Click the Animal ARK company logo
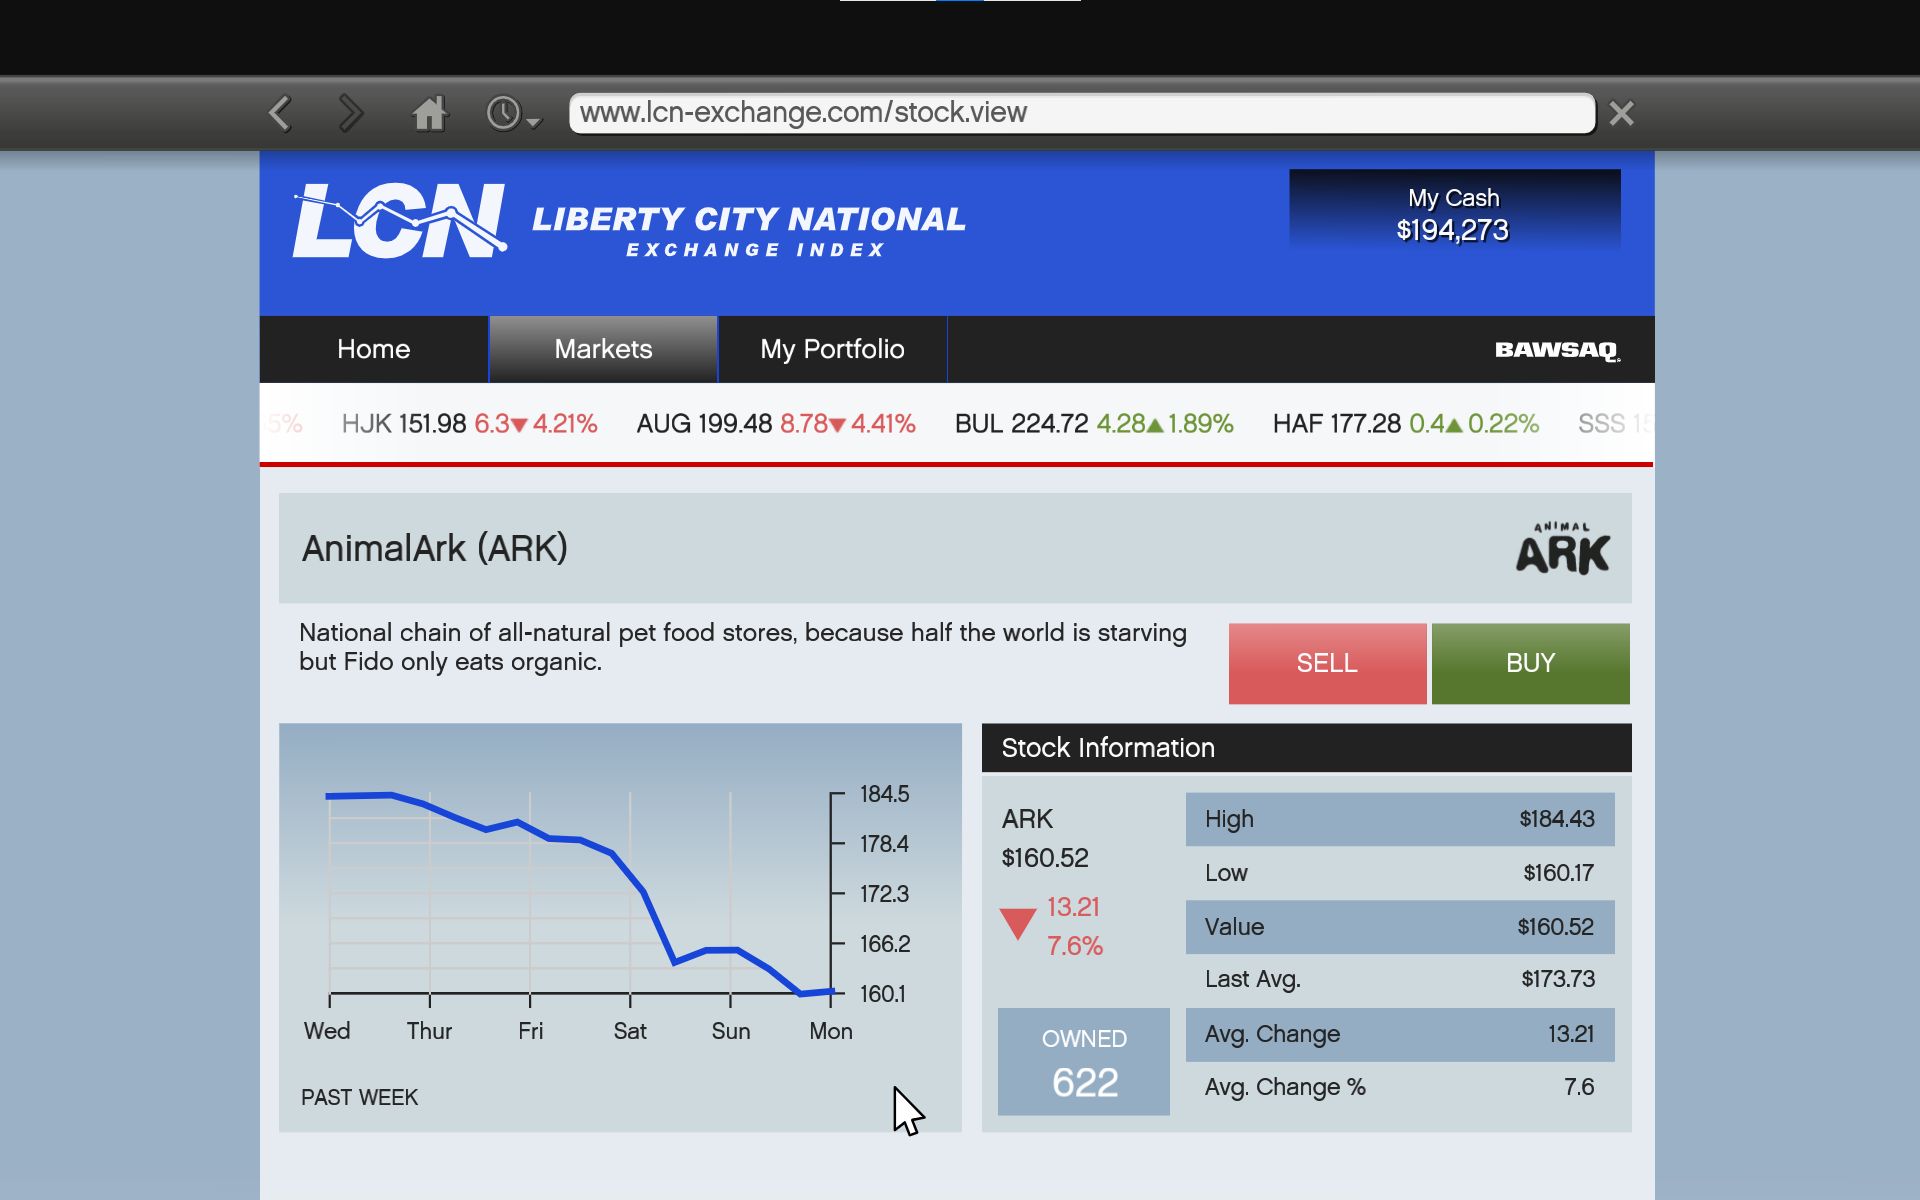 click(x=1562, y=548)
